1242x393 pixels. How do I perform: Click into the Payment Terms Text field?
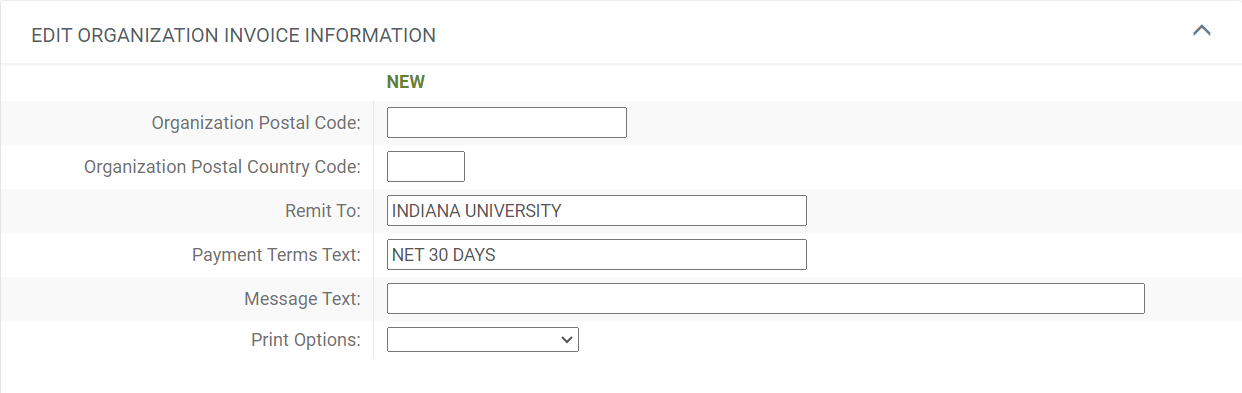[597, 255]
